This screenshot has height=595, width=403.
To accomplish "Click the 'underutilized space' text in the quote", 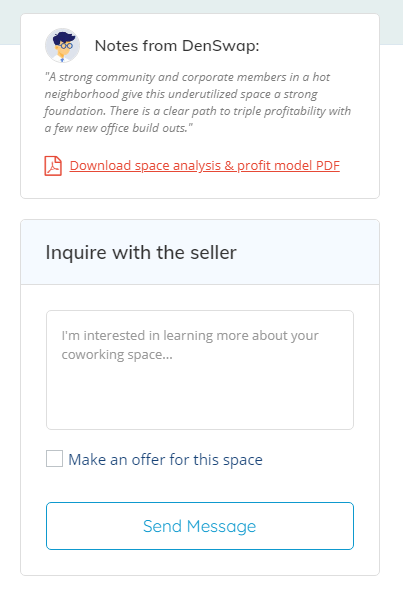I will coord(220,94).
